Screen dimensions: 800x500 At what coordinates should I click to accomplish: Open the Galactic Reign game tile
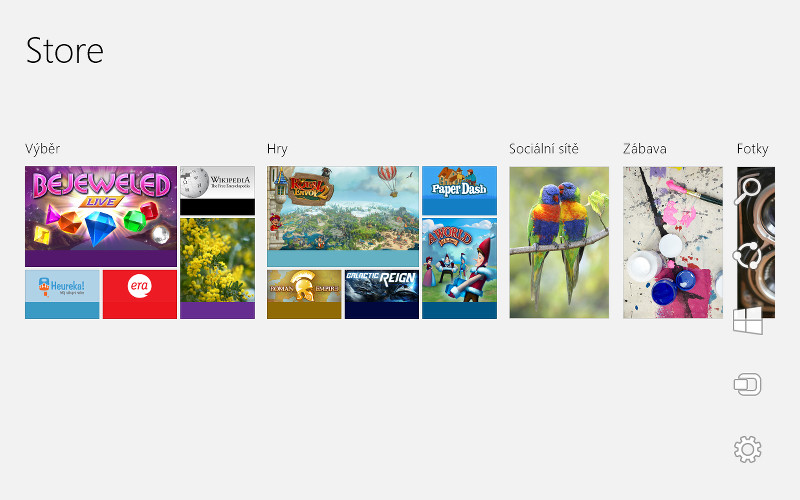click(382, 294)
